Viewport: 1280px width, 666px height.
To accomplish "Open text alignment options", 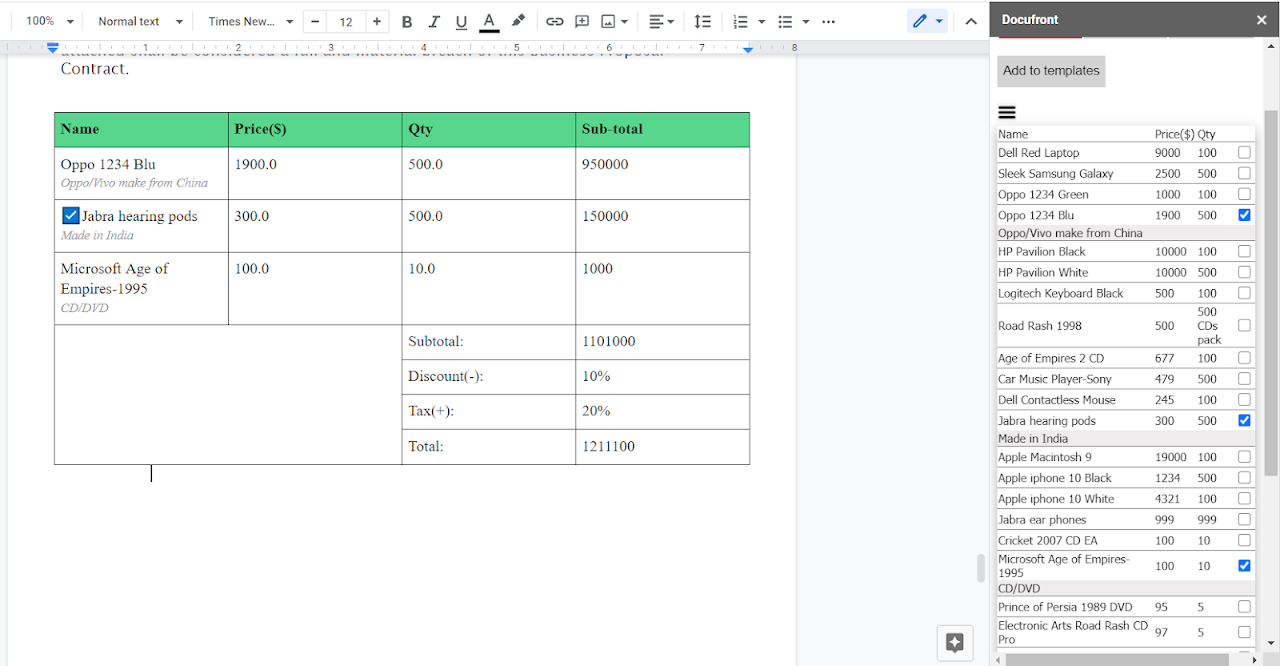I will [661, 21].
